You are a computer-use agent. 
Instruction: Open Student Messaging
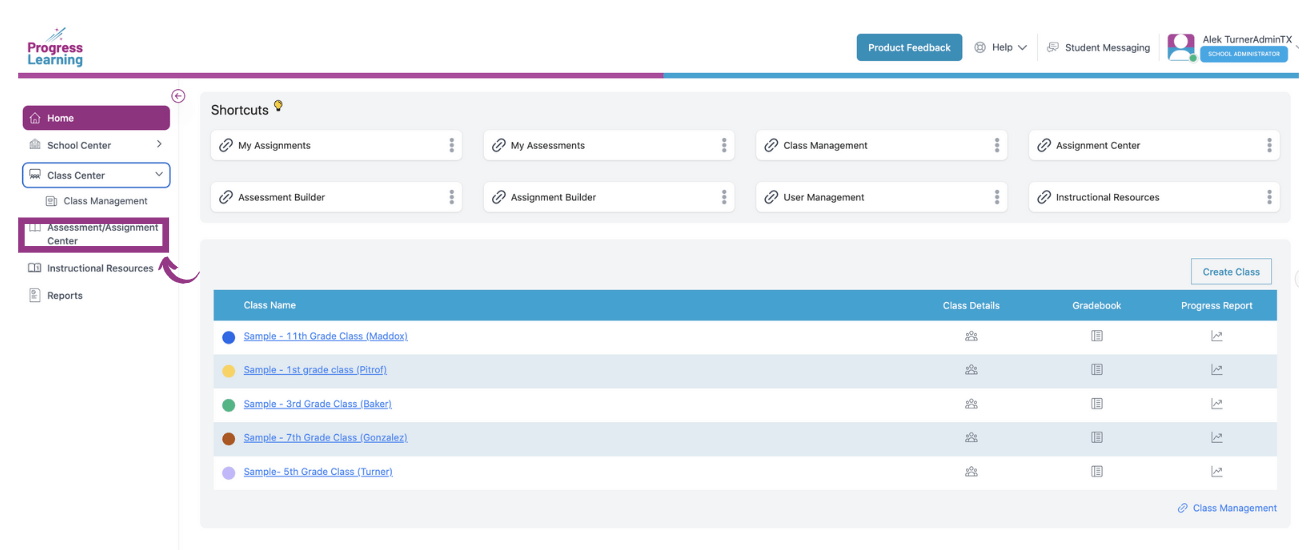point(1099,47)
